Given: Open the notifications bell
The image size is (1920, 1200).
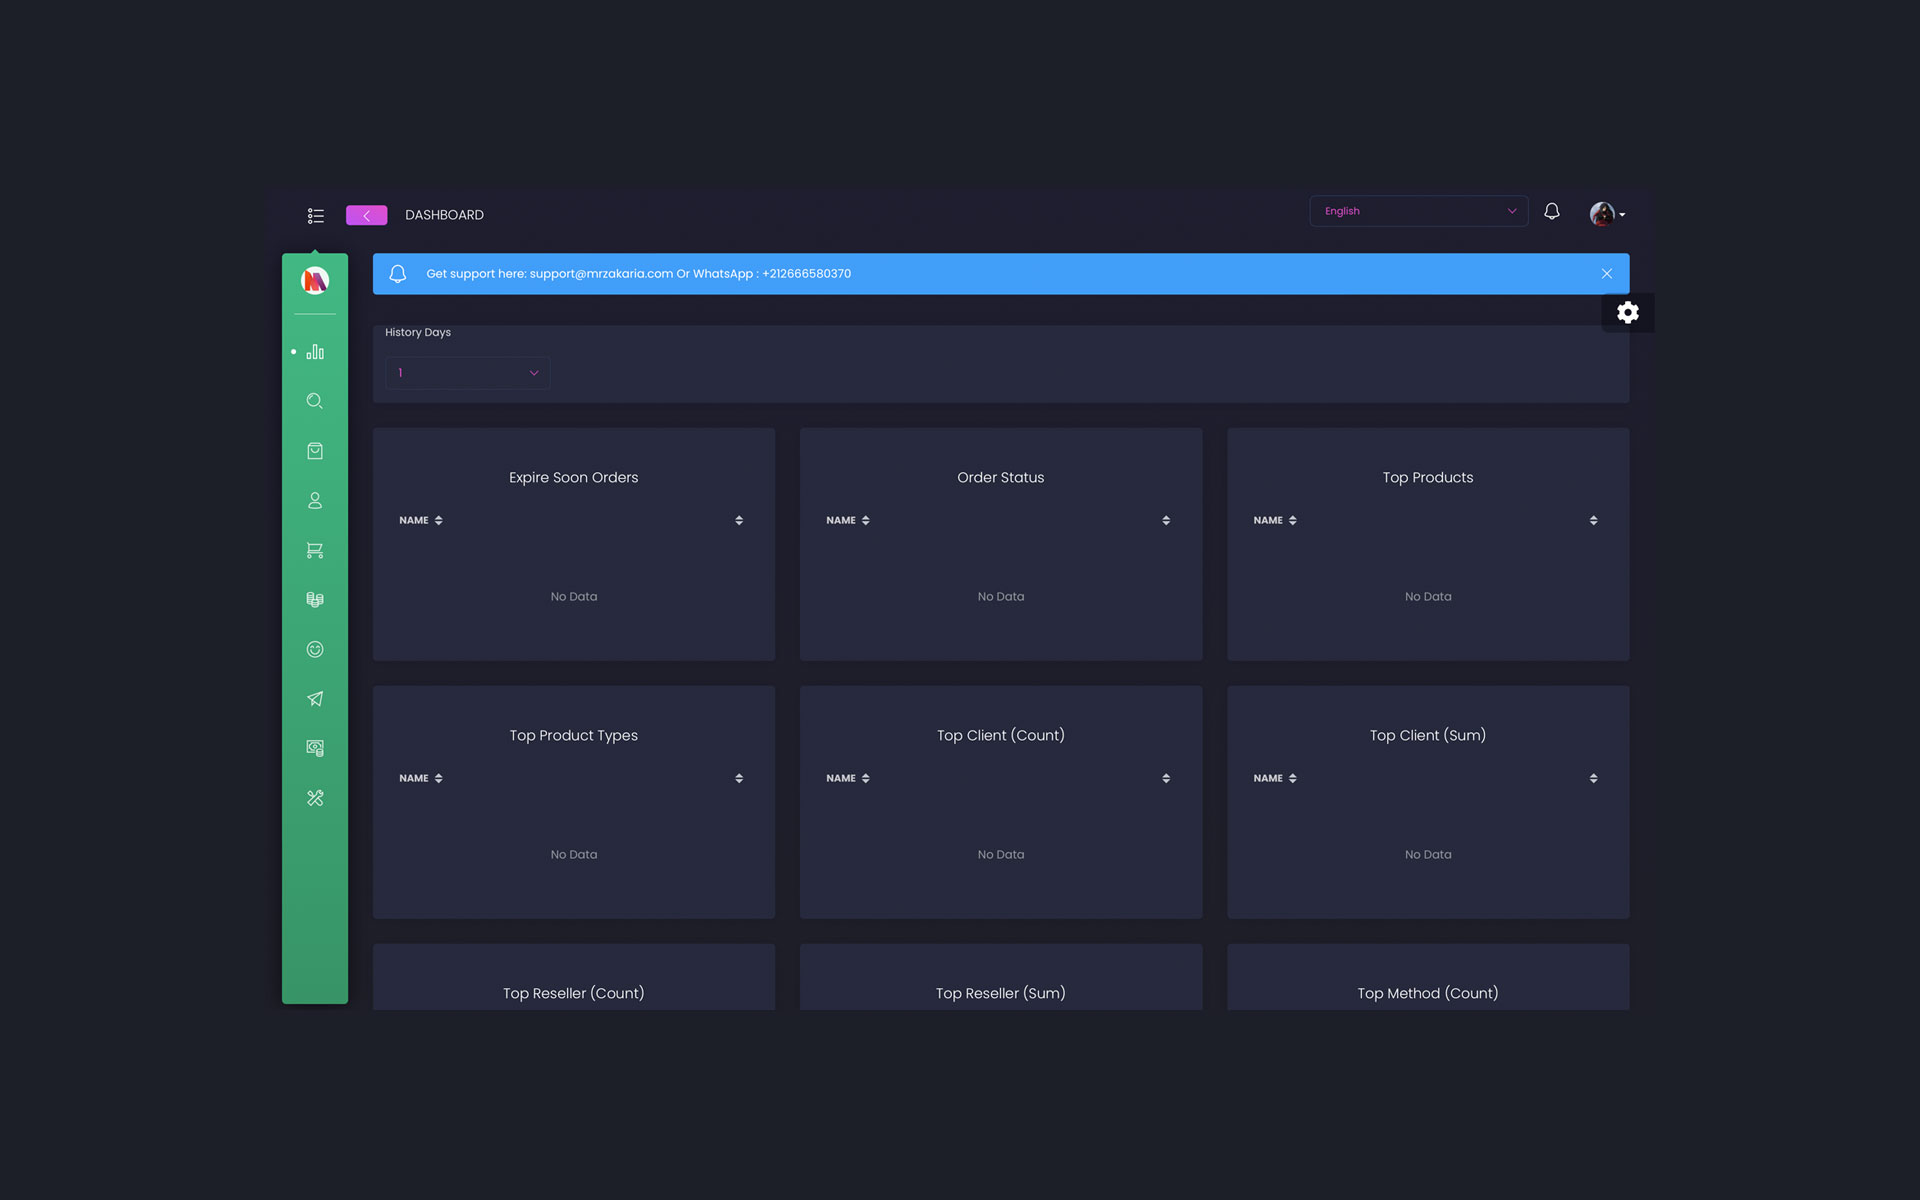Looking at the screenshot, I should click(x=1552, y=212).
